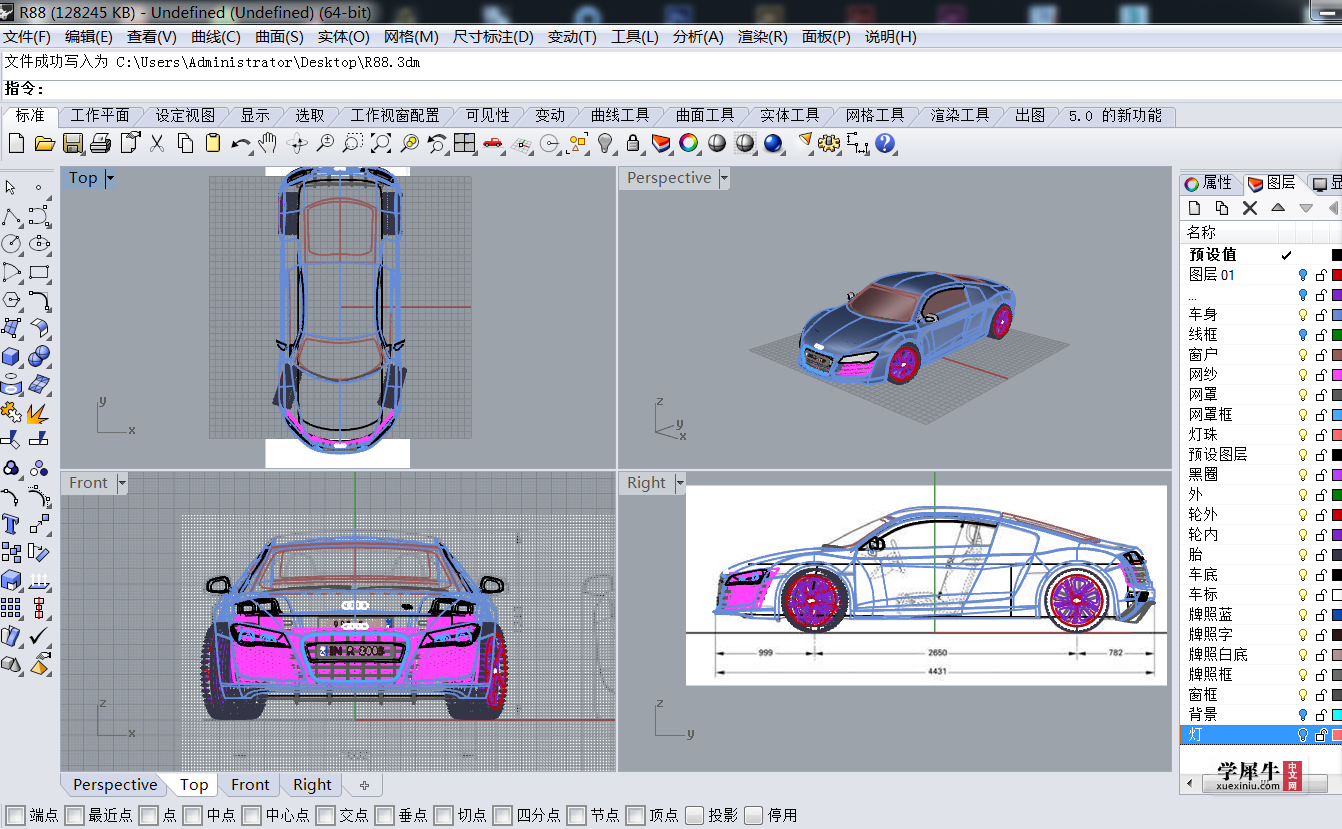This screenshot has height=829, width=1342.
Task: Toggle the 交点 osnap checkbox
Action: point(325,815)
